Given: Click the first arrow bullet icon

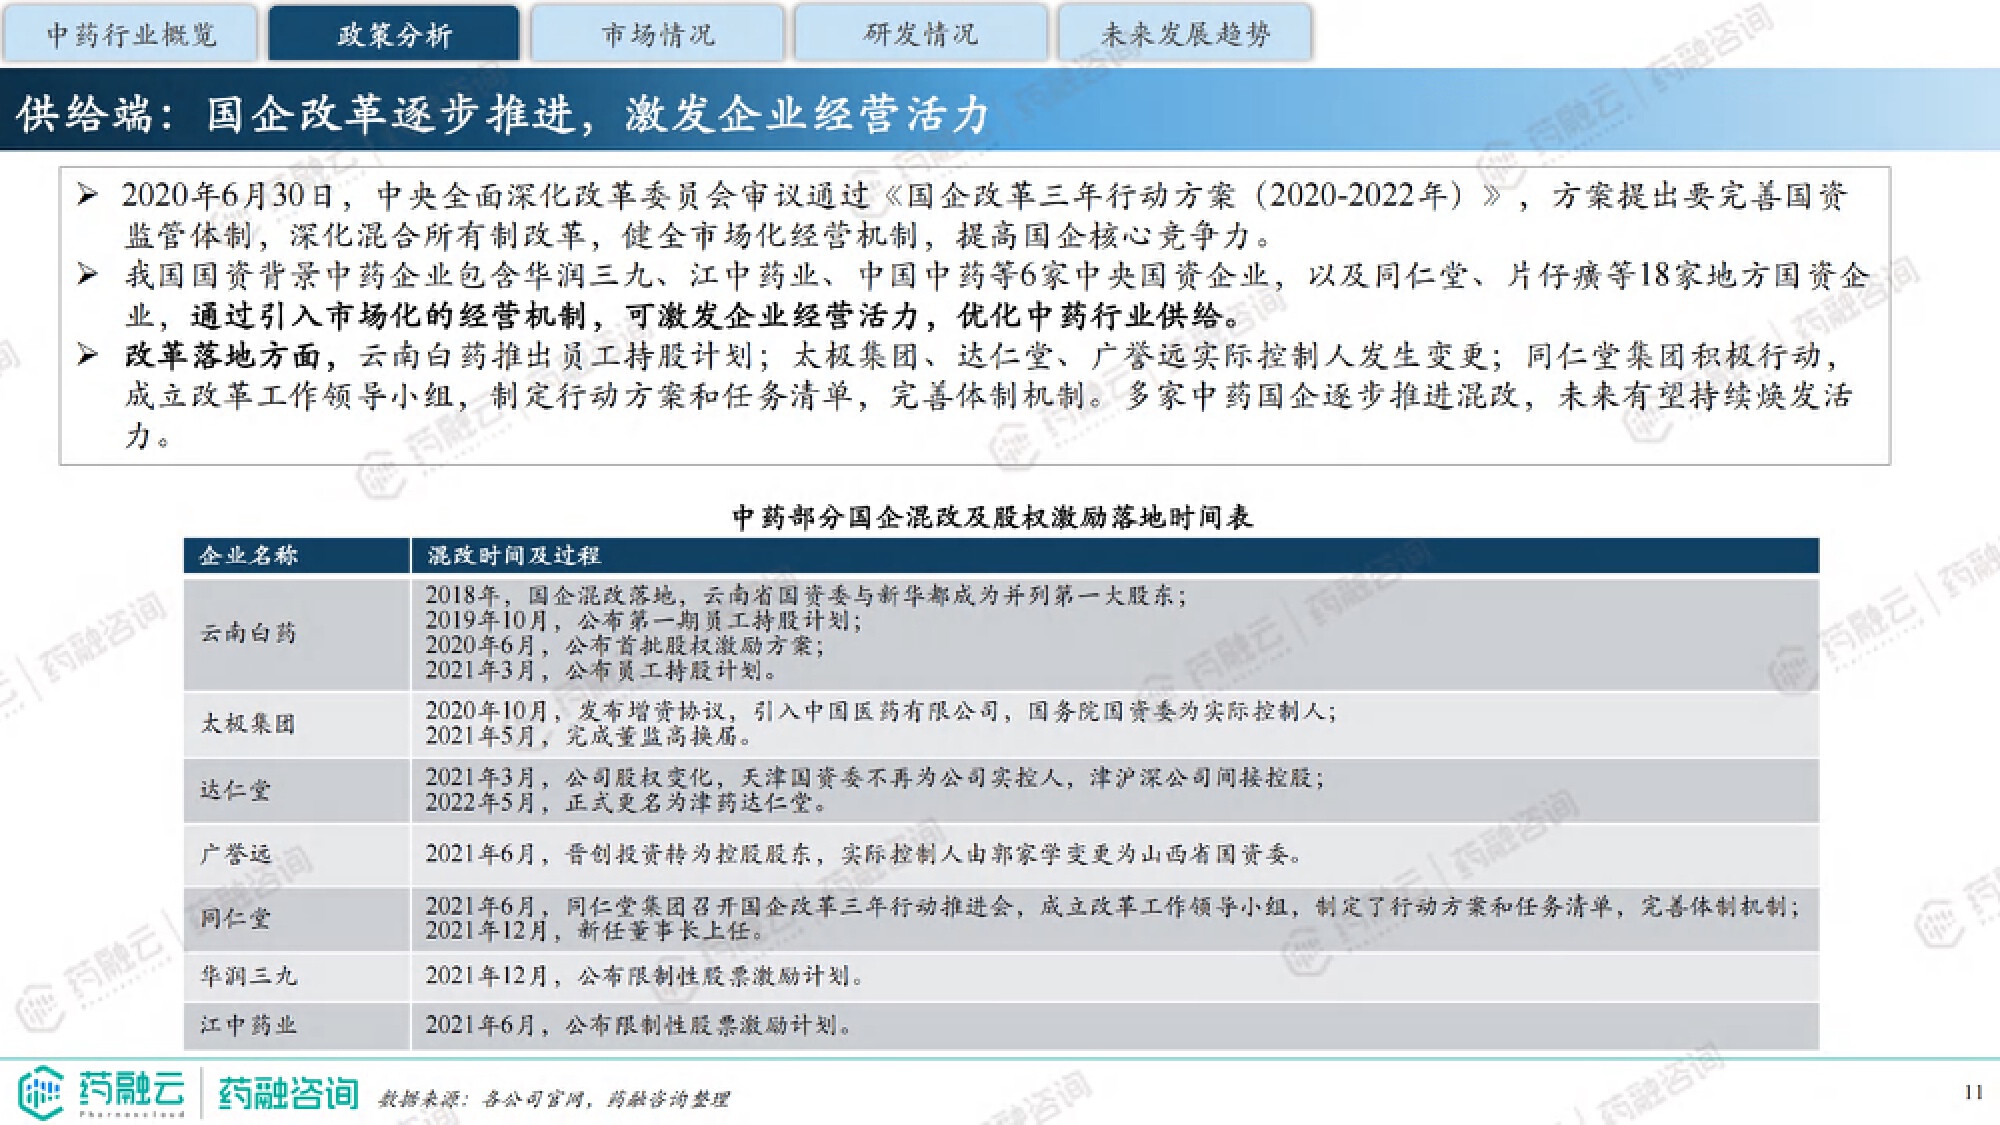Looking at the screenshot, I should [x=88, y=194].
